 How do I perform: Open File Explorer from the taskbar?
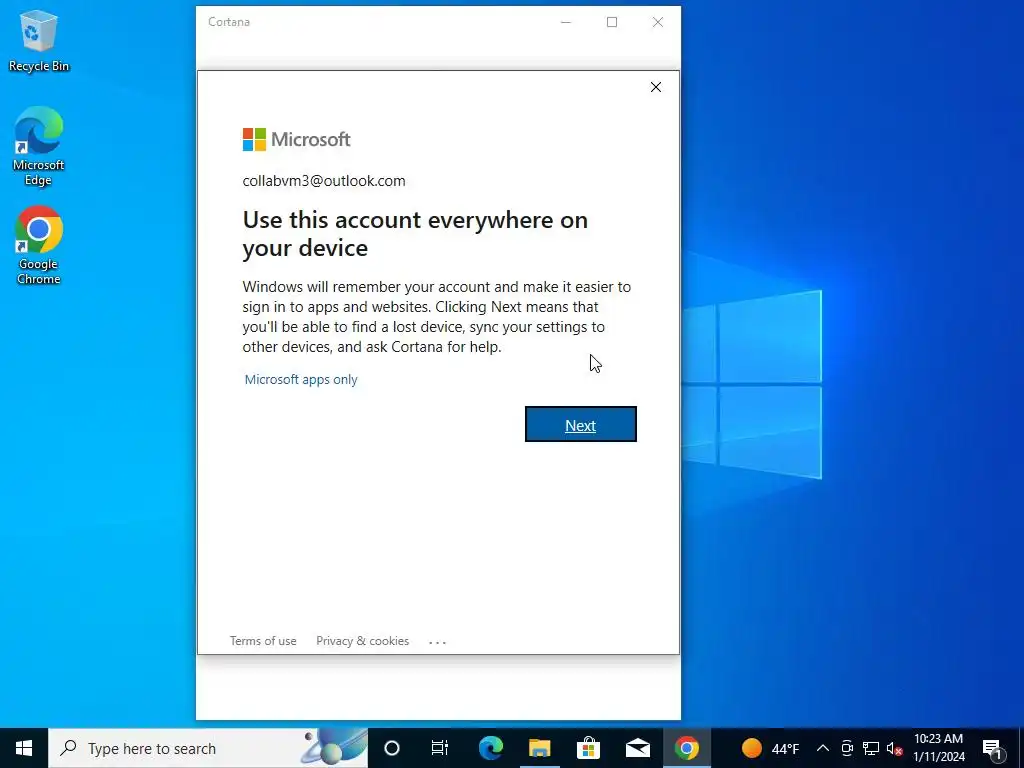539,748
